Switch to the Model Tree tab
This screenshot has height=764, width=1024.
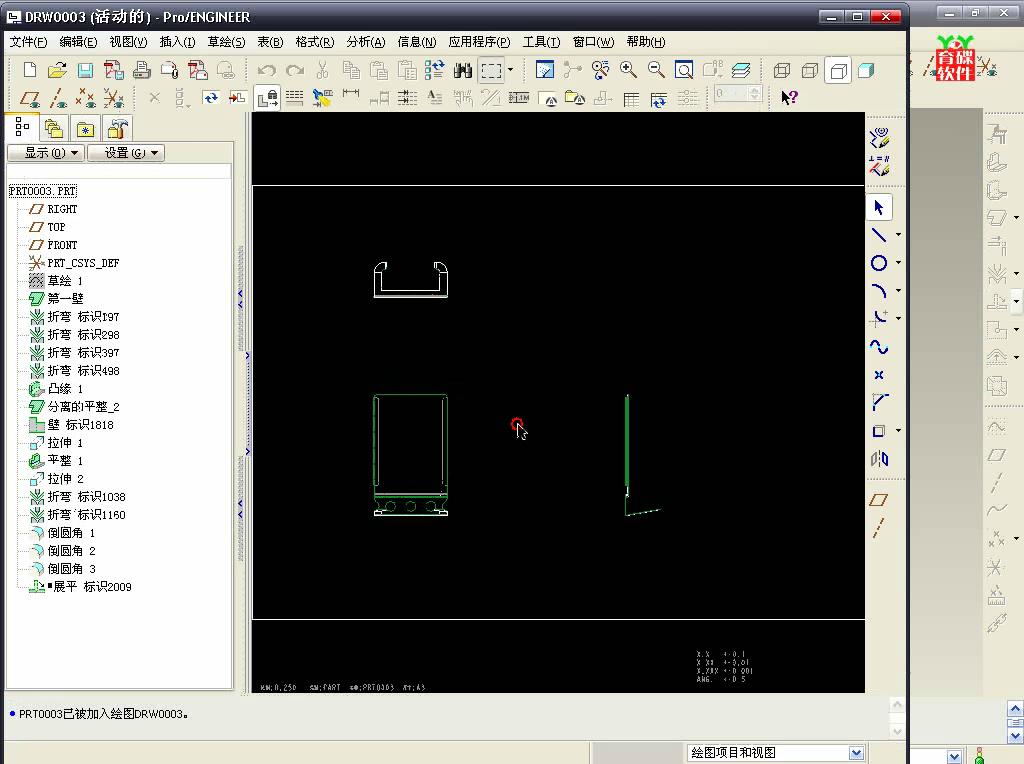tap(22, 127)
